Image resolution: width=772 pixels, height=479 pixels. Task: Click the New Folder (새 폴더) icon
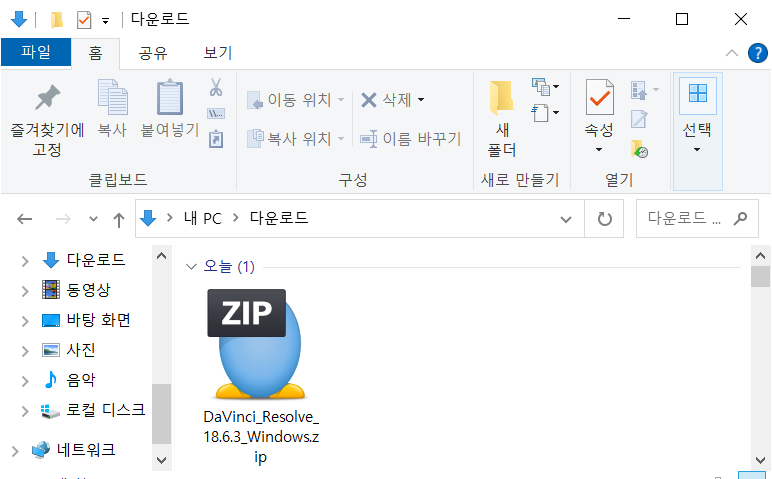tap(502, 97)
